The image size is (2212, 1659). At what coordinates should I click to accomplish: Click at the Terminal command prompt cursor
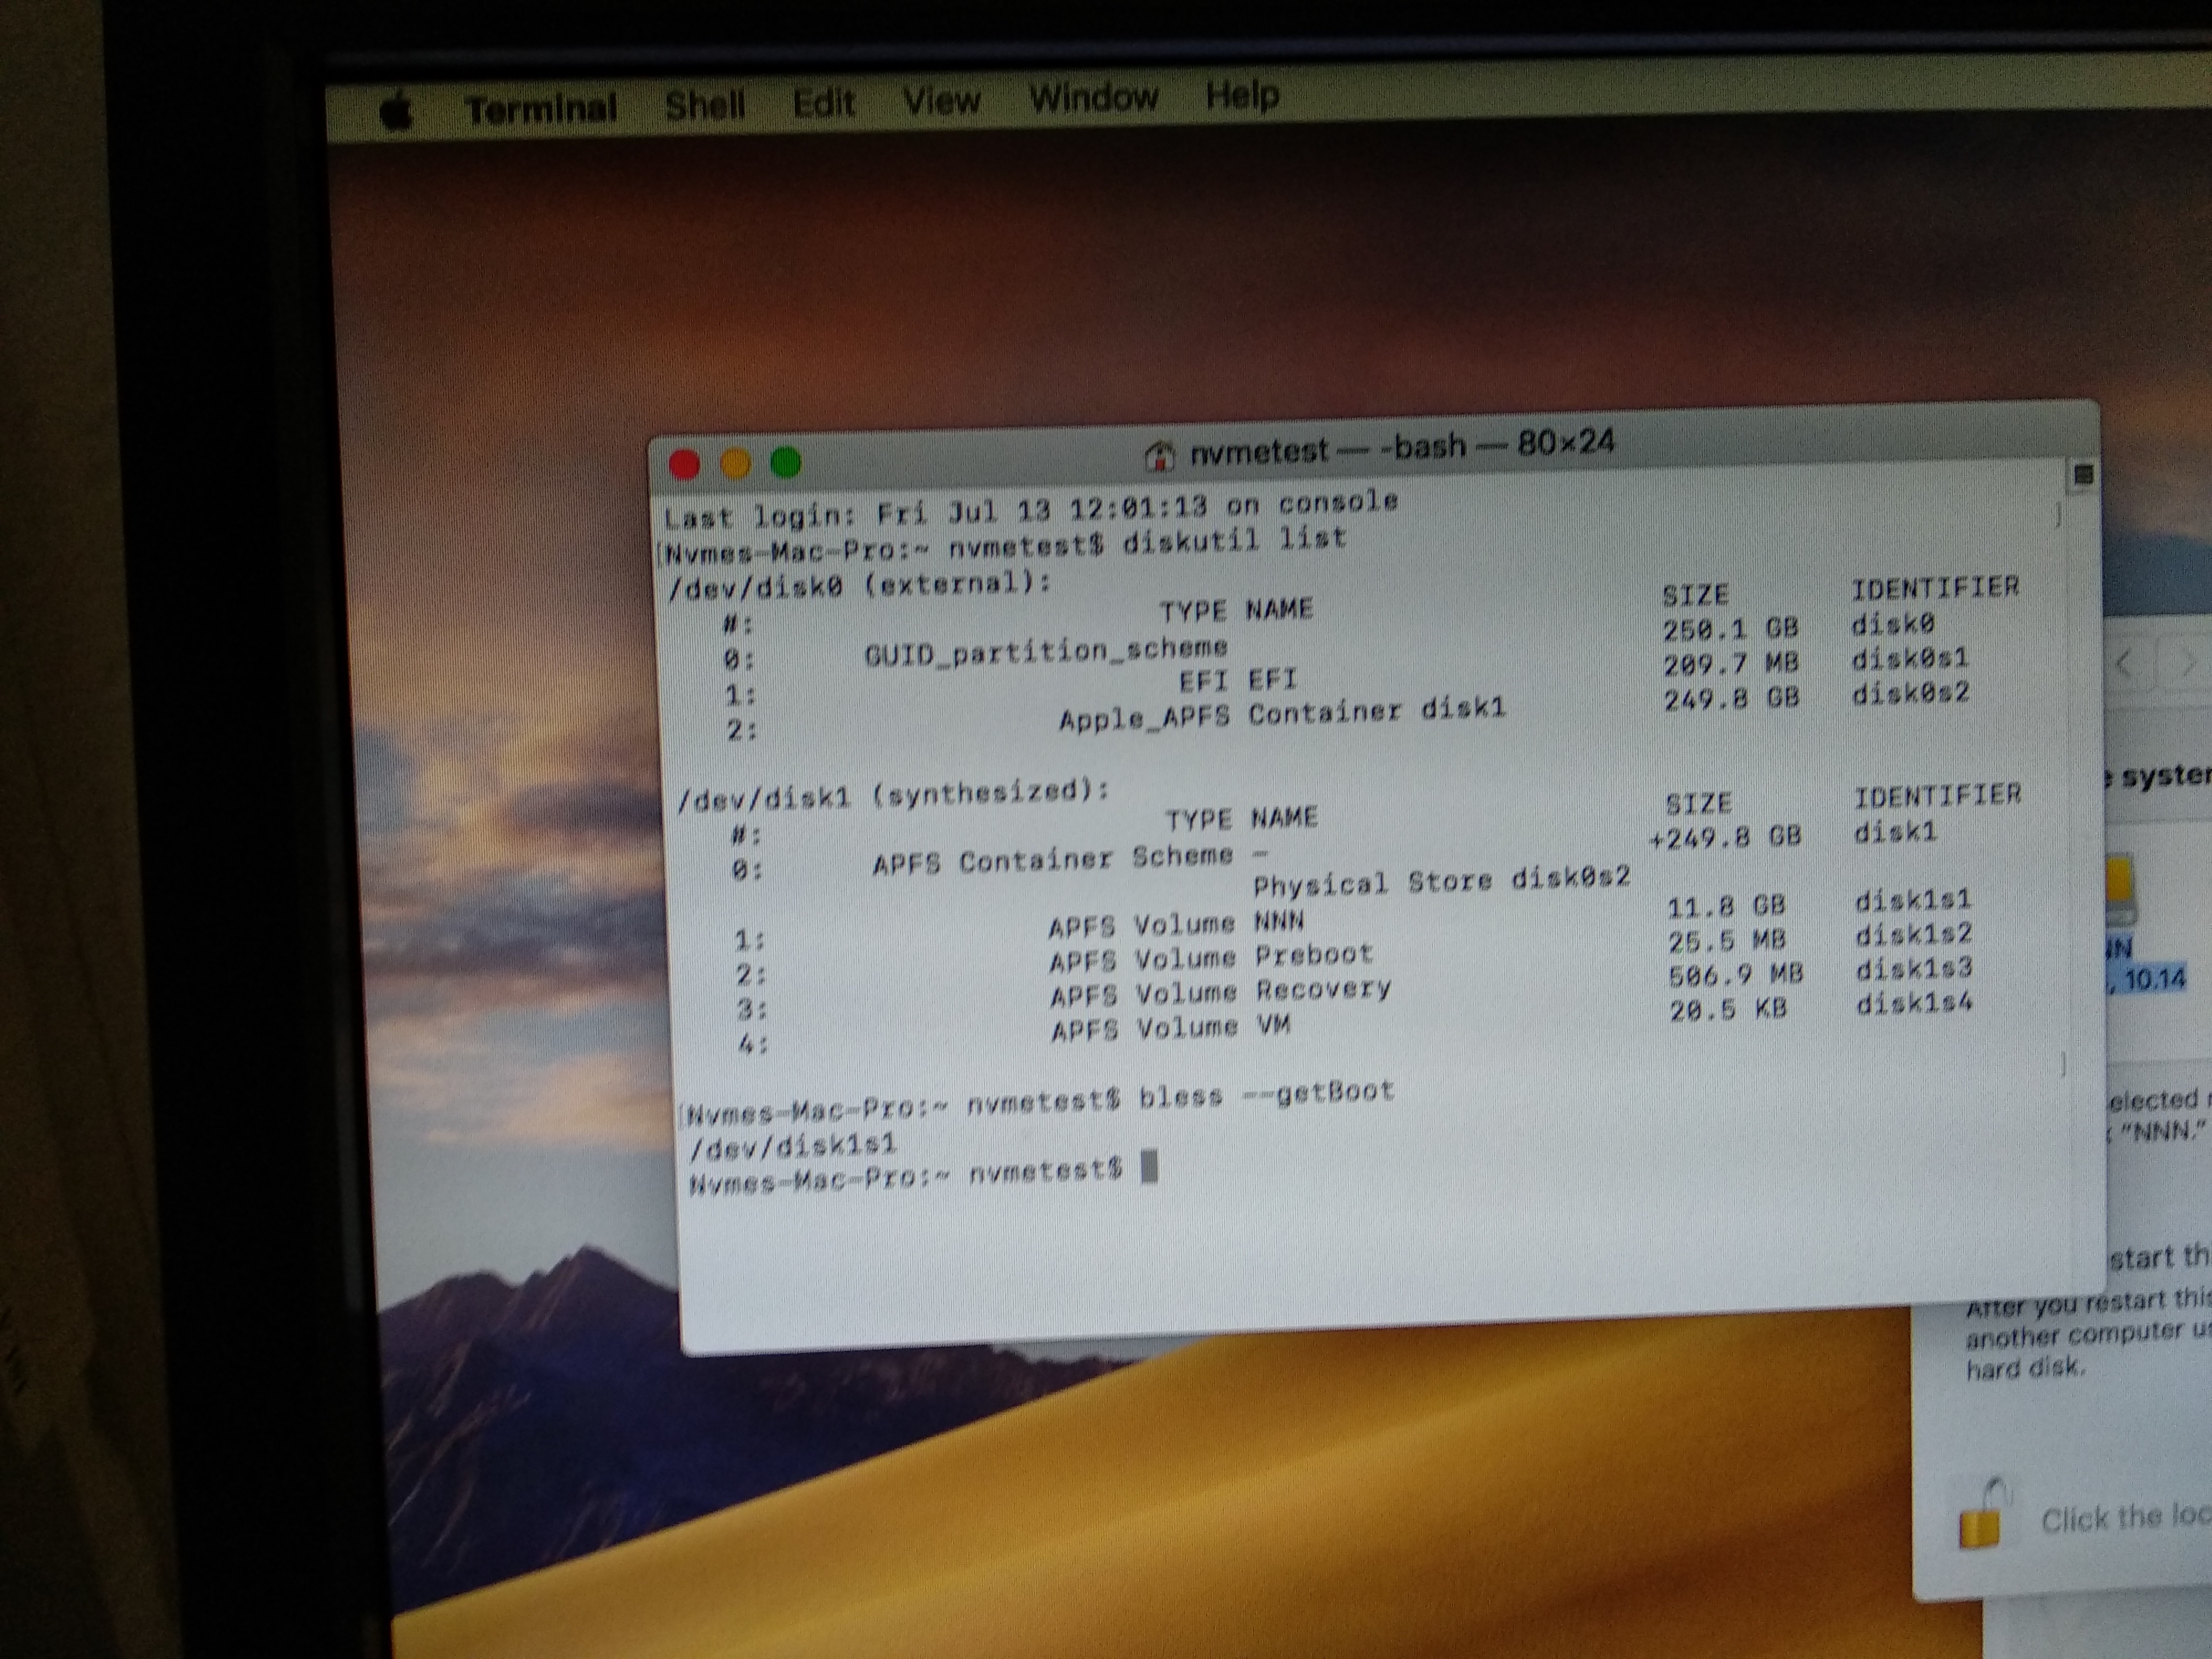(x=1149, y=1166)
